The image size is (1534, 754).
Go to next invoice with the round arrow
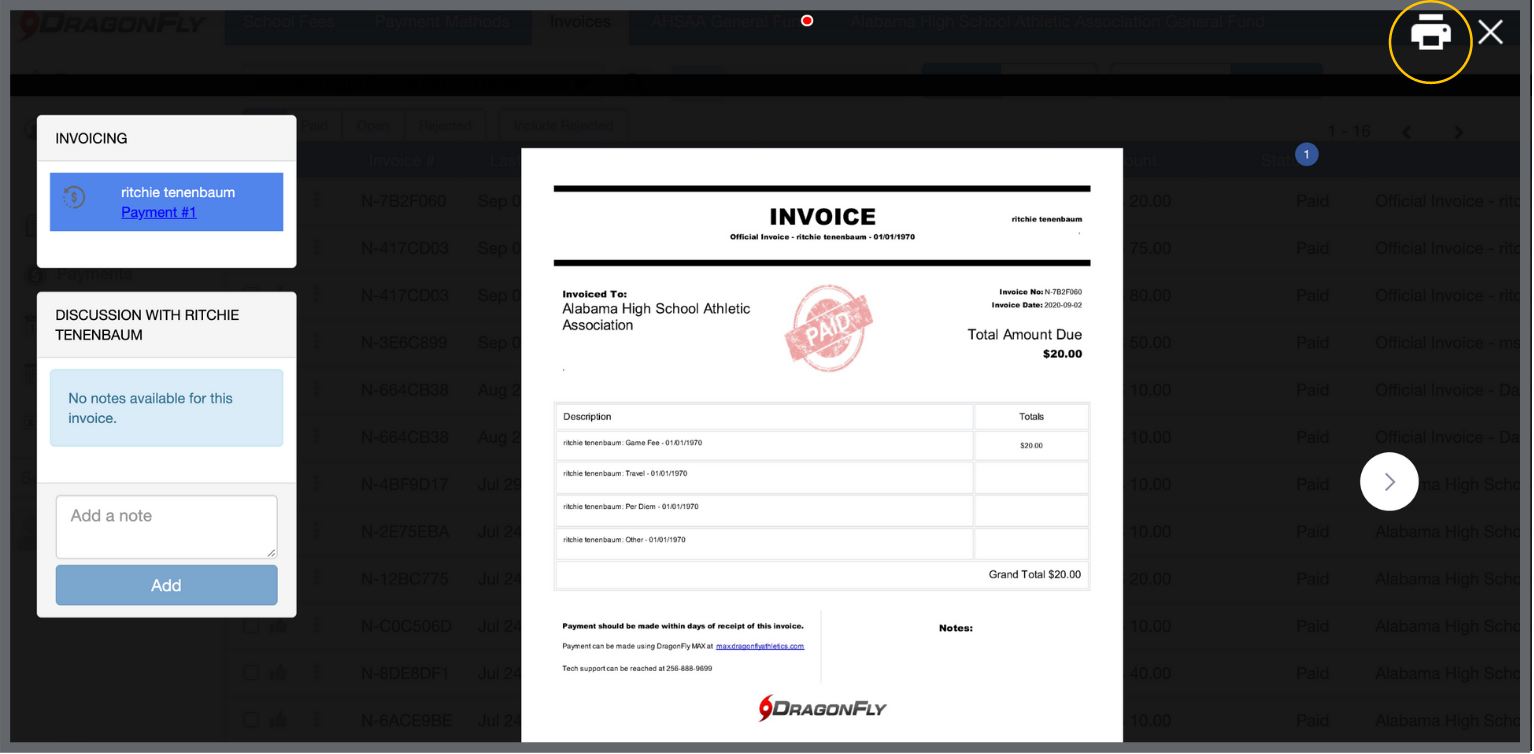1389,482
